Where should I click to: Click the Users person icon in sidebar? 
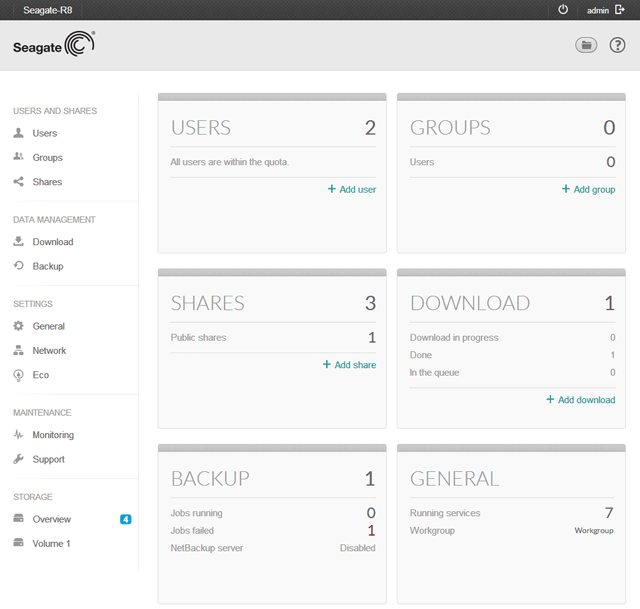tap(18, 133)
